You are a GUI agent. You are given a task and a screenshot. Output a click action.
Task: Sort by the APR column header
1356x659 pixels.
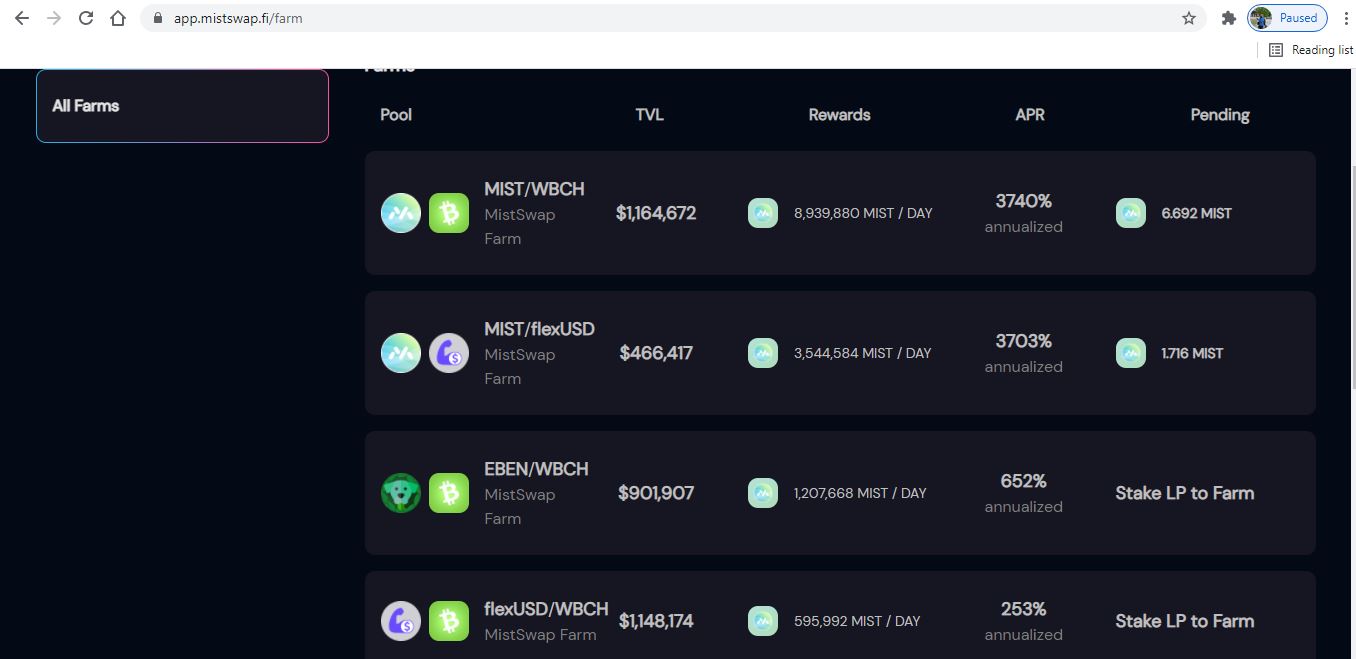1029,114
